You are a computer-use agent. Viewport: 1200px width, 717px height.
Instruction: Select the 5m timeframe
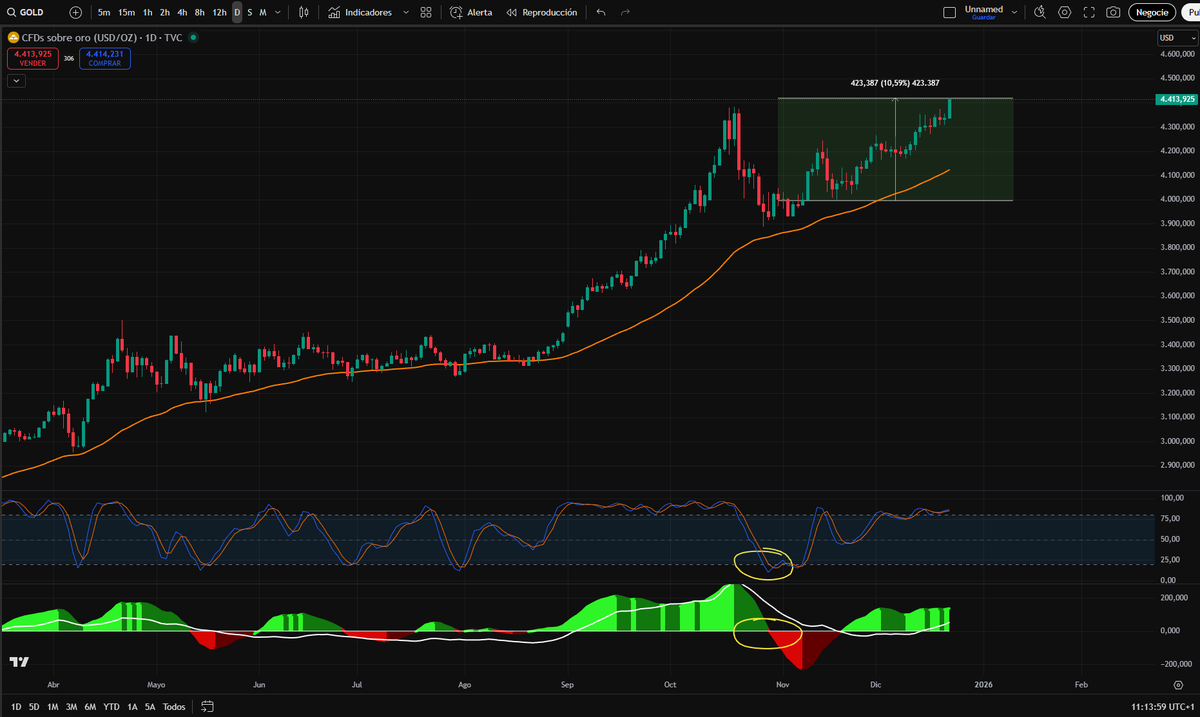tap(104, 12)
